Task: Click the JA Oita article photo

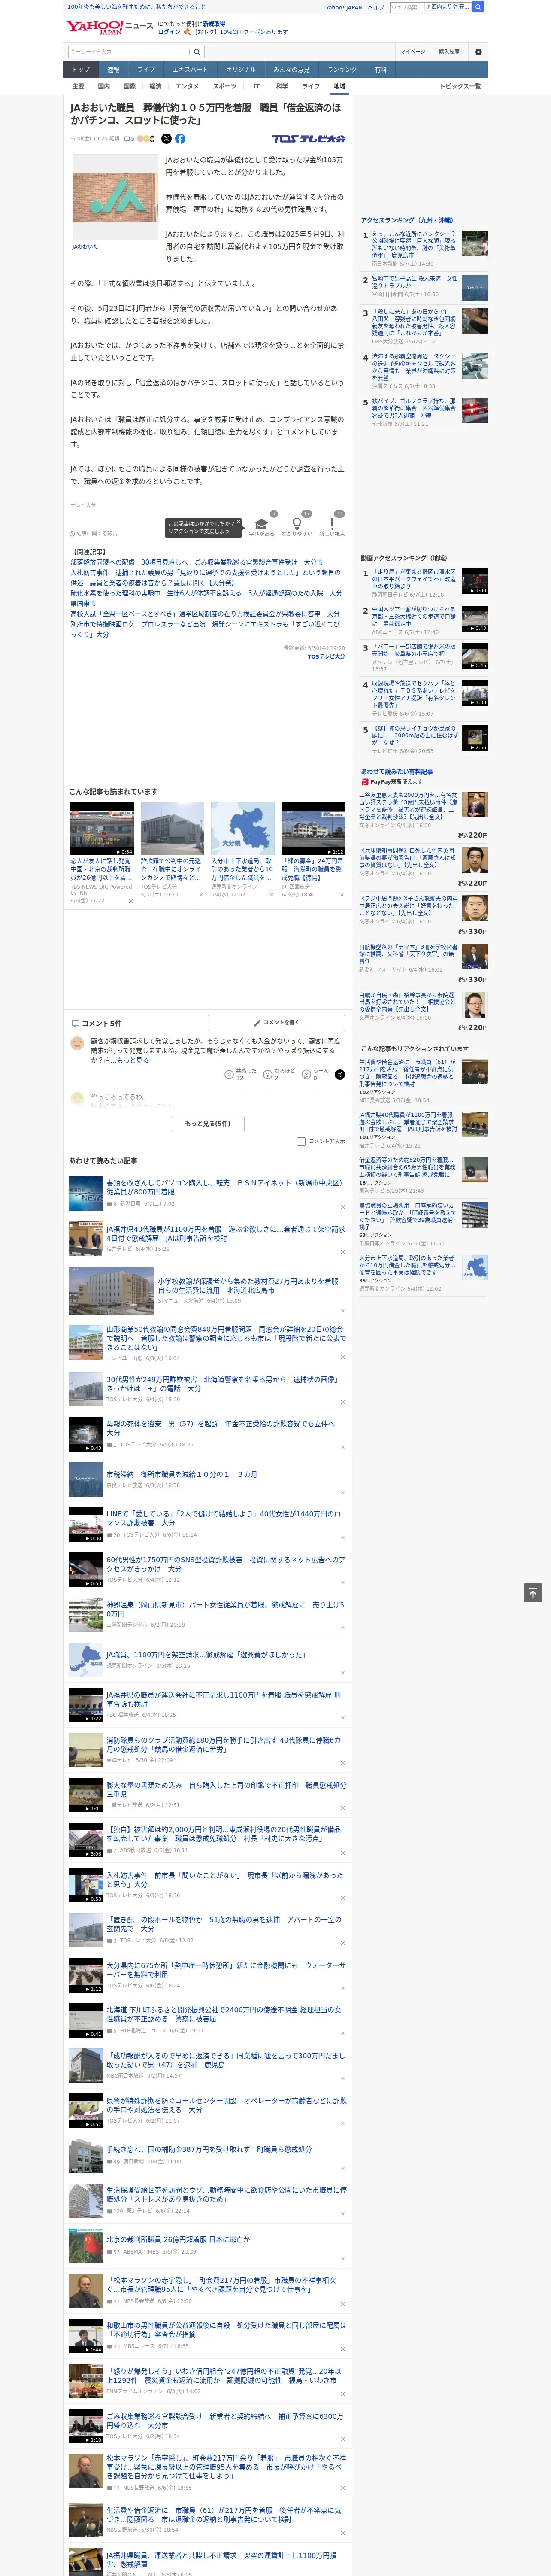Action: click(x=114, y=196)
